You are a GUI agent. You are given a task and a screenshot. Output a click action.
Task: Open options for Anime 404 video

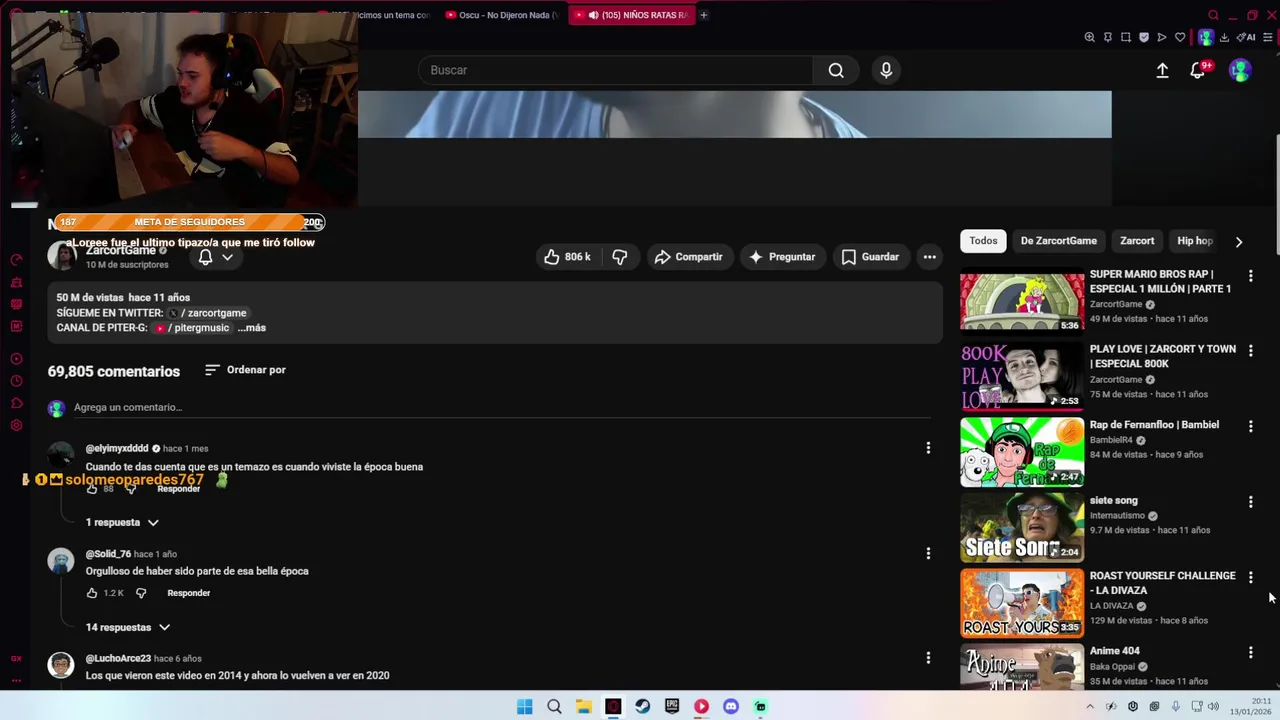pyautogui.click(x=1250, y=652)
